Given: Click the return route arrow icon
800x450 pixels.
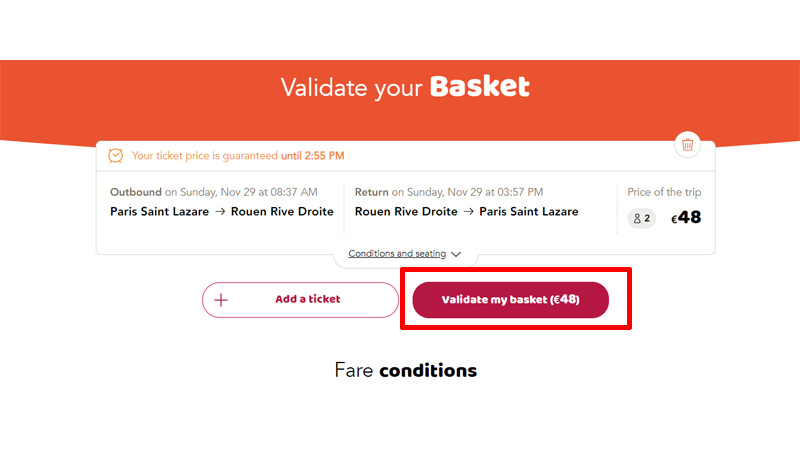Looking at the screenshot, I should (x=468, y=211).
